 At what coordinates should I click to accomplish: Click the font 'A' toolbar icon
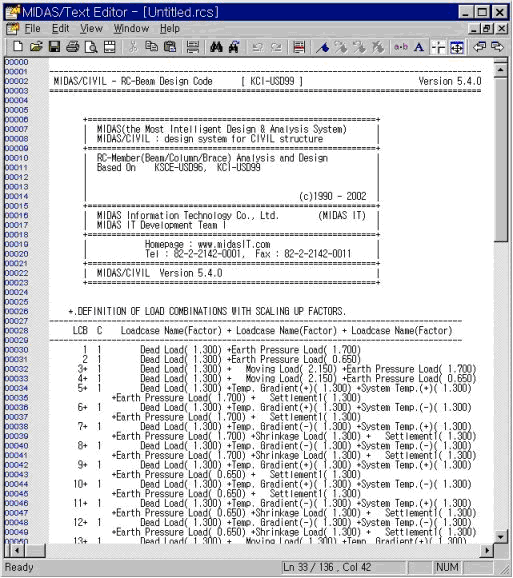click(419, 47)
